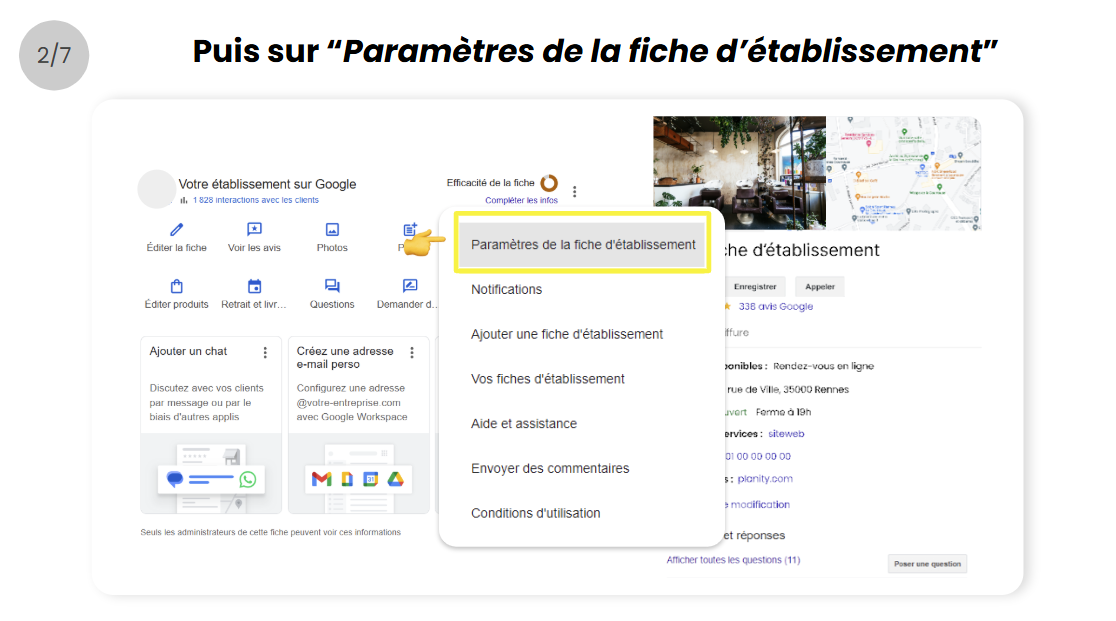Viewport: 1116px width, 621px height.
Task: Select Ajouter une fiche d'établissement menu entry
Action: point(567,334)
